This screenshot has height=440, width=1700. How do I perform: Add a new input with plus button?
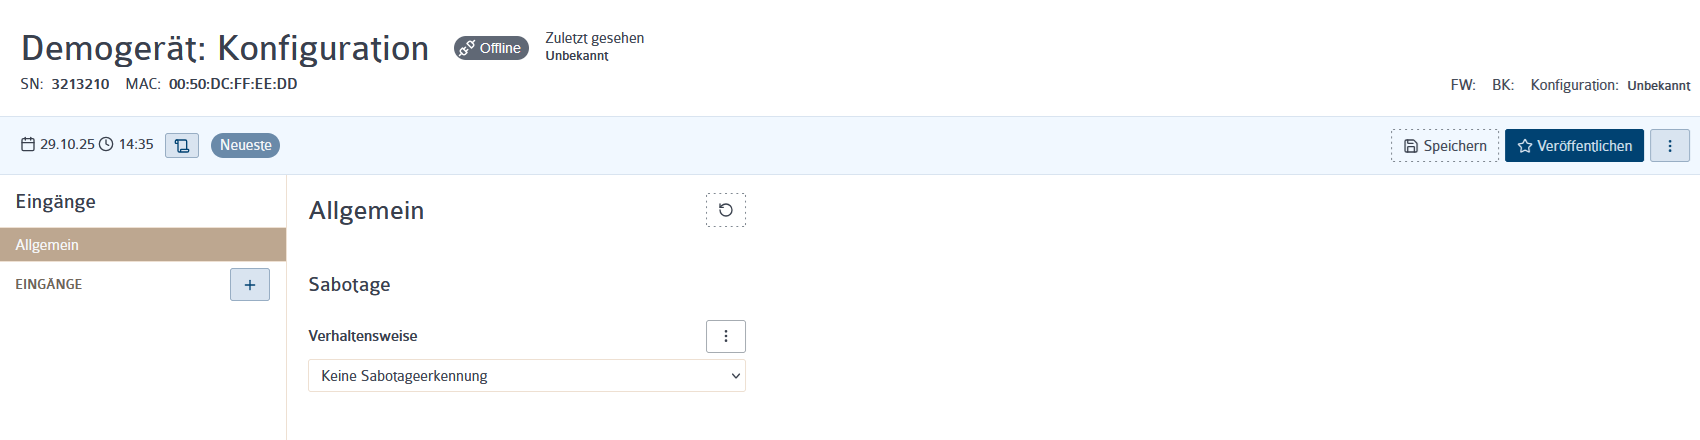tap(250, 284)
